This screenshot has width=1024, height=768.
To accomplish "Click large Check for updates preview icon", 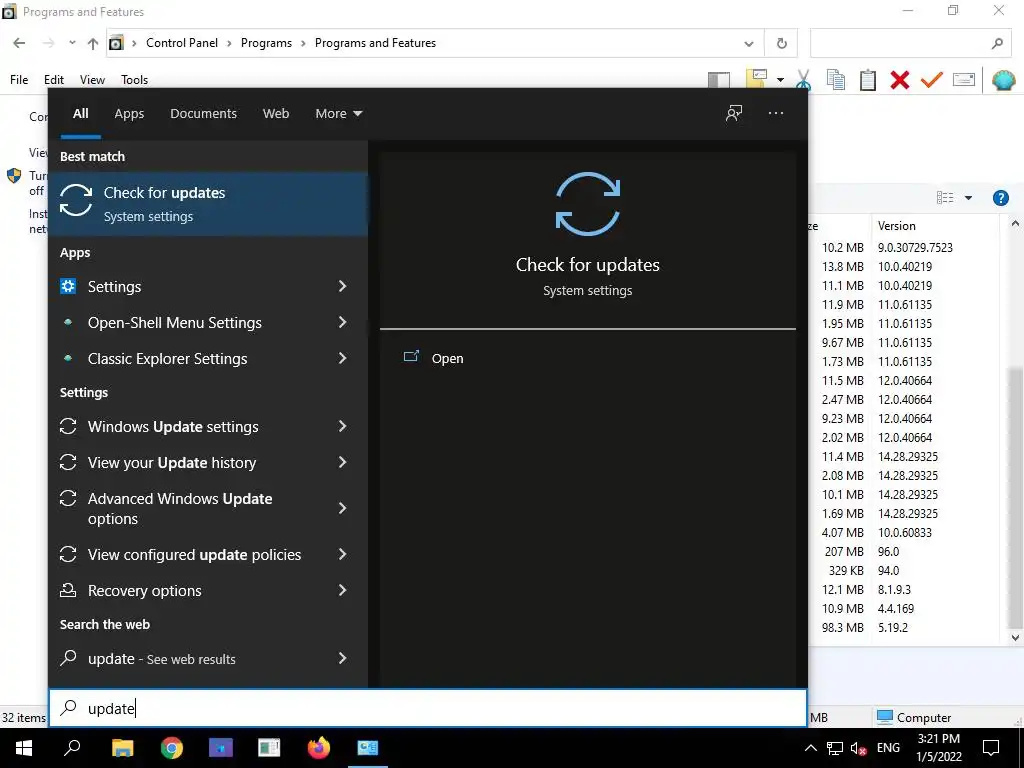I will tap(588, 204).
